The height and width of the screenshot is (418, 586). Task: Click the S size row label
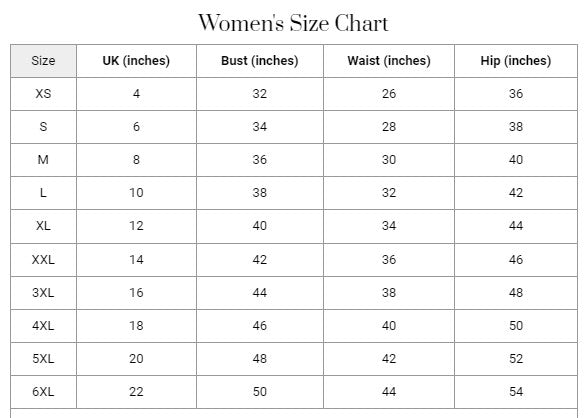(x=43, y=127)
